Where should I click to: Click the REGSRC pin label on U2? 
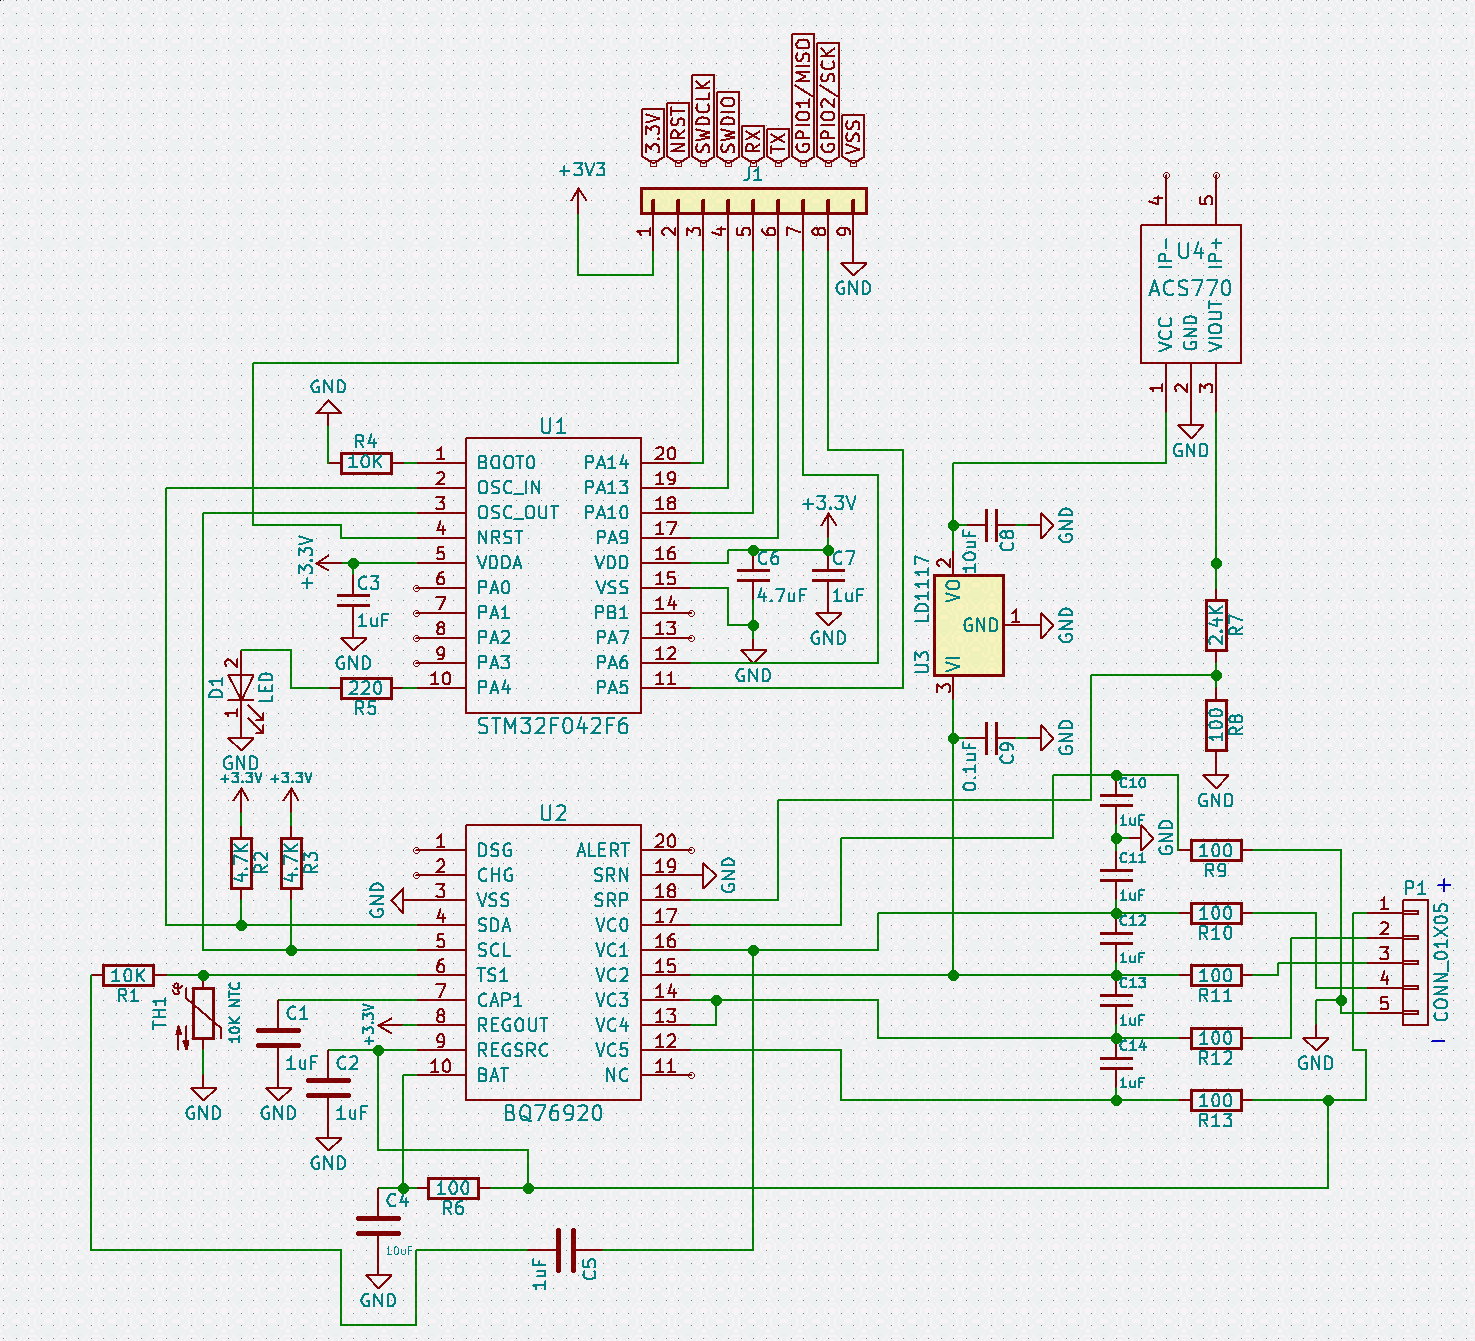click(512, 1050)
